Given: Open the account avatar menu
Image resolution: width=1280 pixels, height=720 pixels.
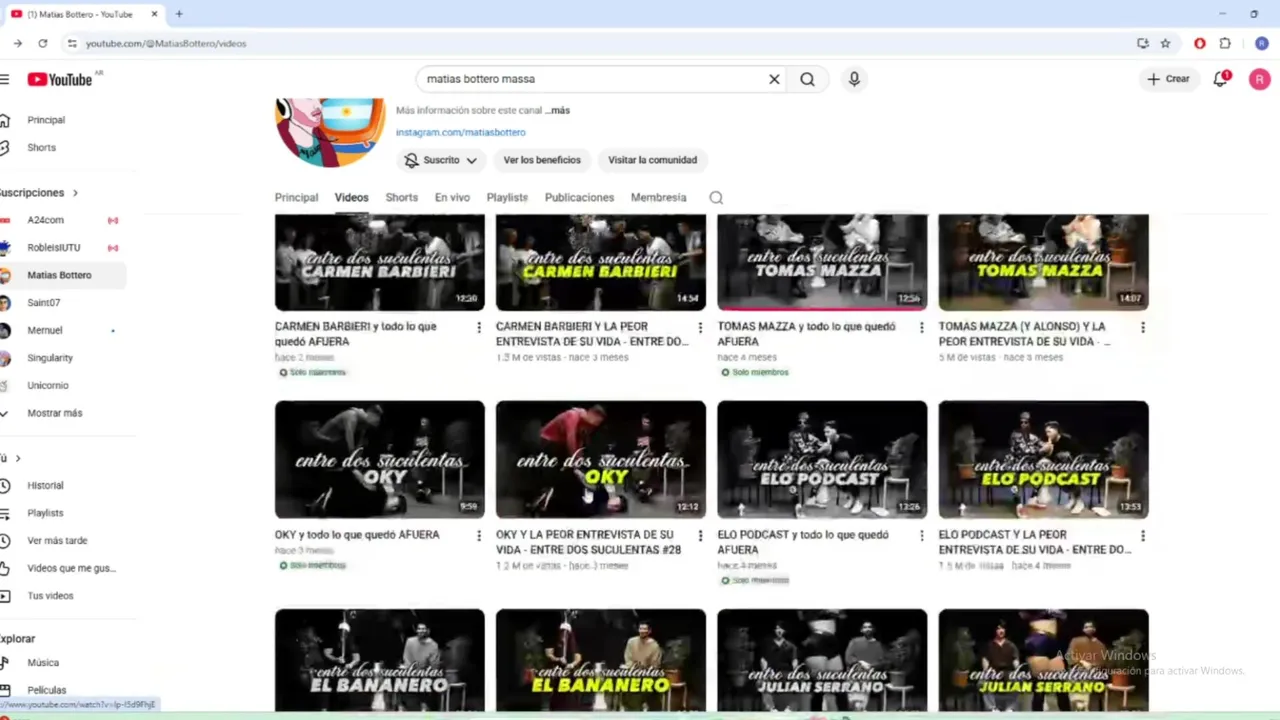Looking at the screenshot, I should coord(1259,79).
